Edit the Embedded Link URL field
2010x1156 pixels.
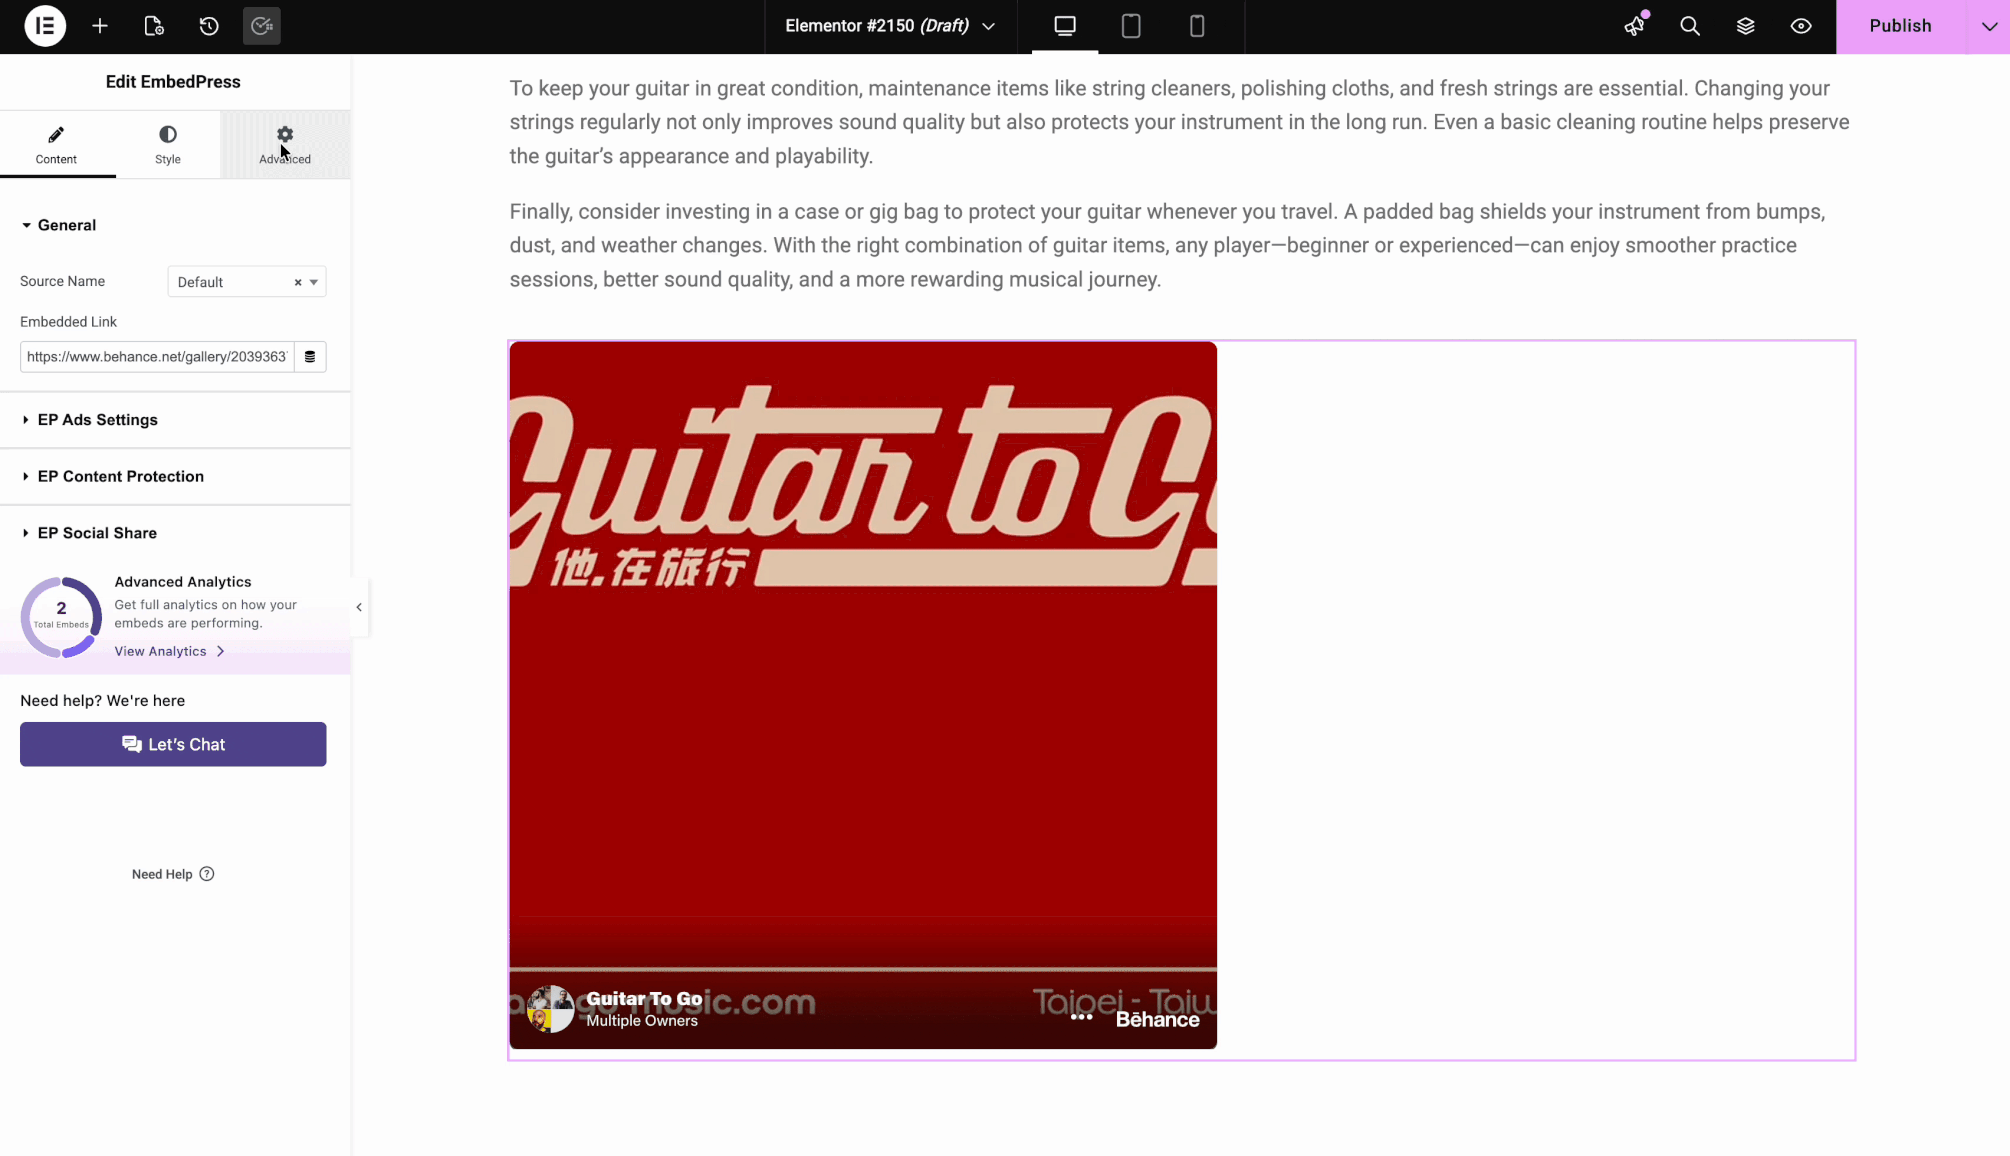pyautogui.click(x=157, y=357)
